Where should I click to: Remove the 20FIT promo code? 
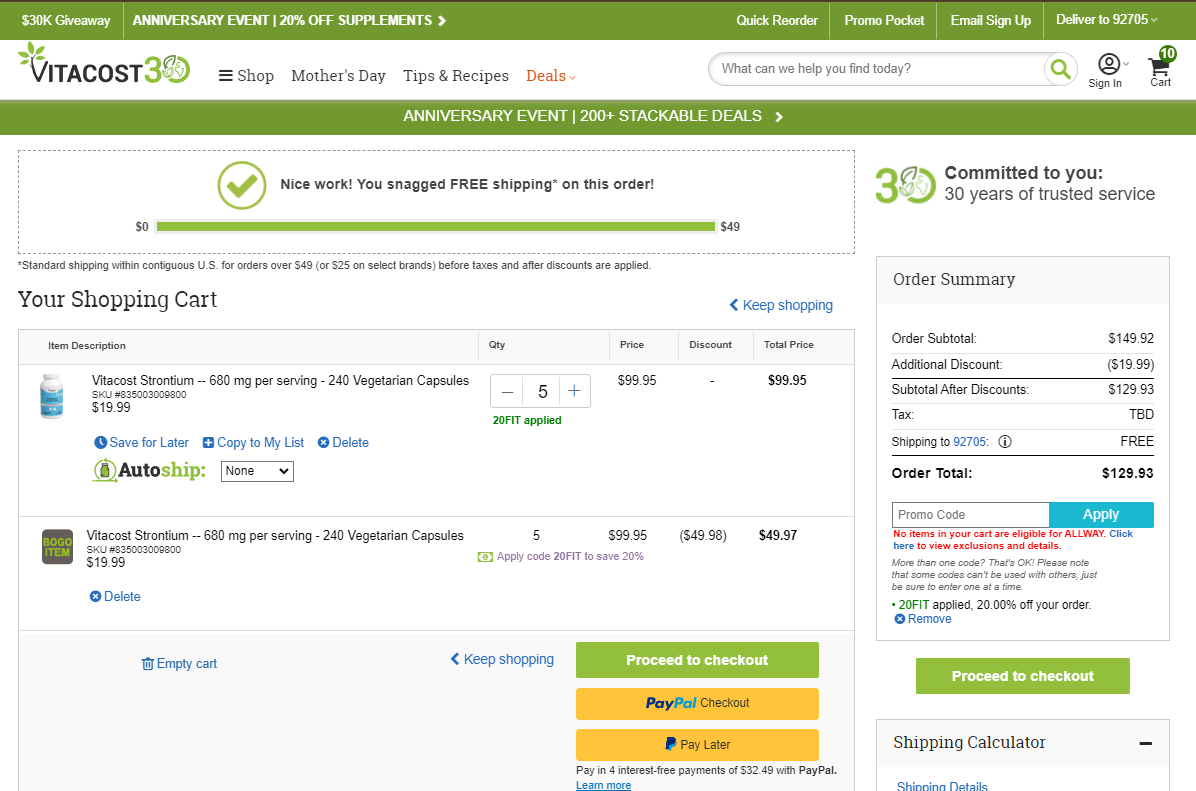(923, 619)
